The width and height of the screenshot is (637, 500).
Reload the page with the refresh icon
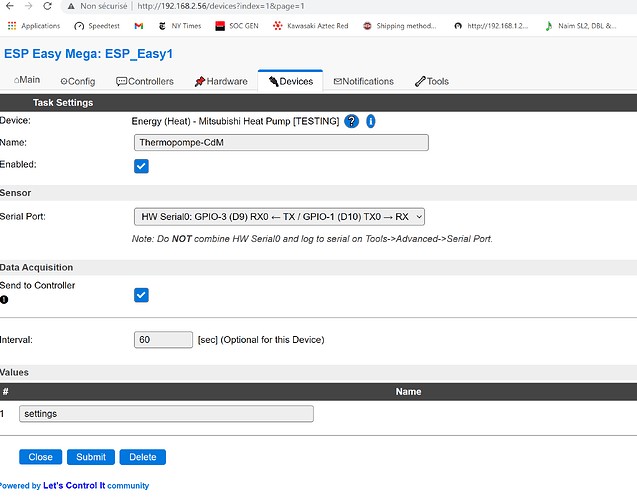pyautogui.click(x=47, y=6)
